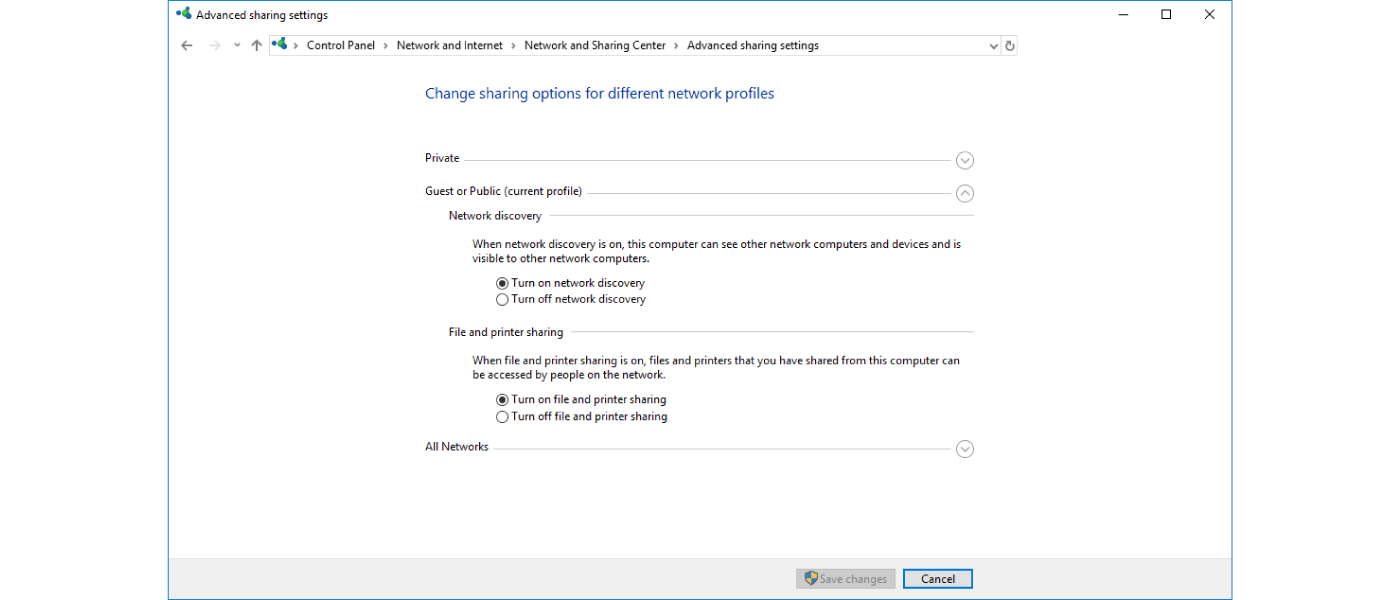The width and height of the screenshot is (1400, 600).
Task: Collapse the Guest or Public profile section
Action: pyautogui.click(x=964, y=193)
